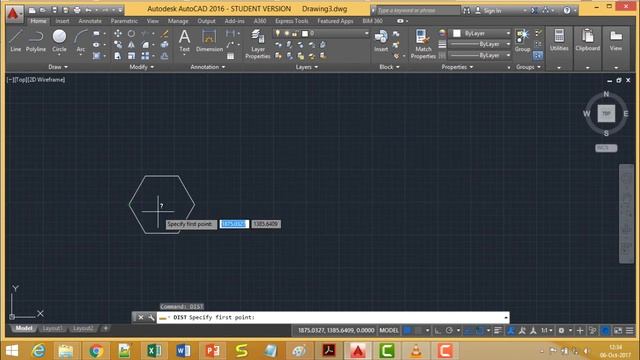Screen dimensions: 640x360
Task: Toggle Clean Screen in status bar
Action: tap(618, 330)
